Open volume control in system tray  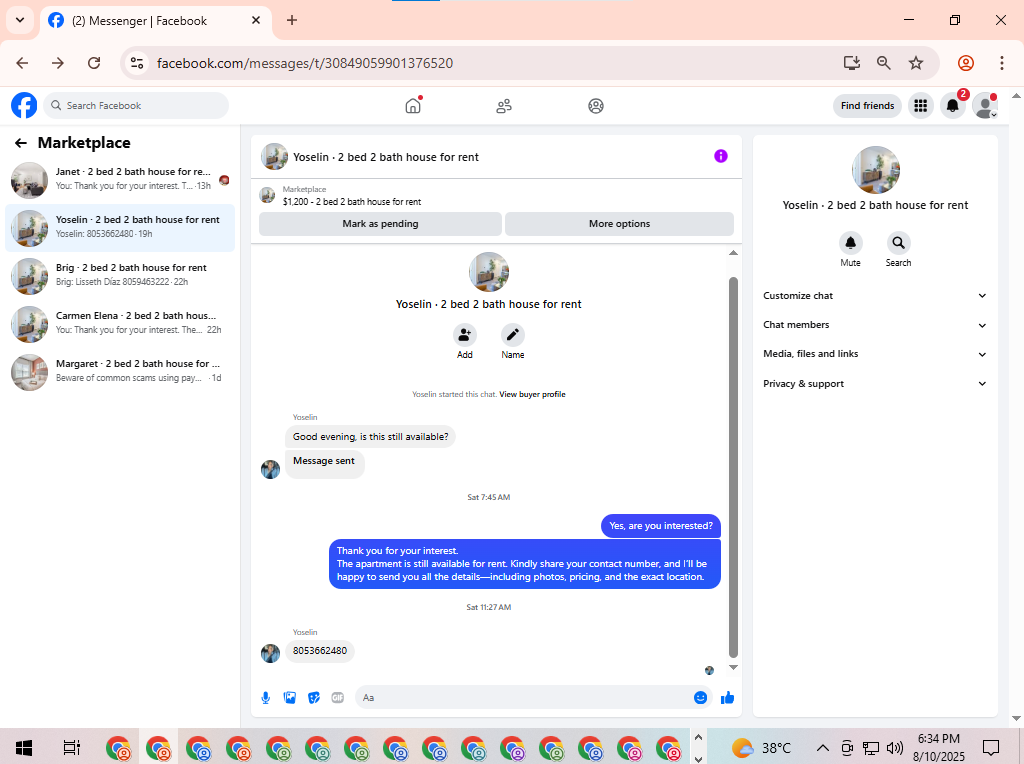coord(895,748)
